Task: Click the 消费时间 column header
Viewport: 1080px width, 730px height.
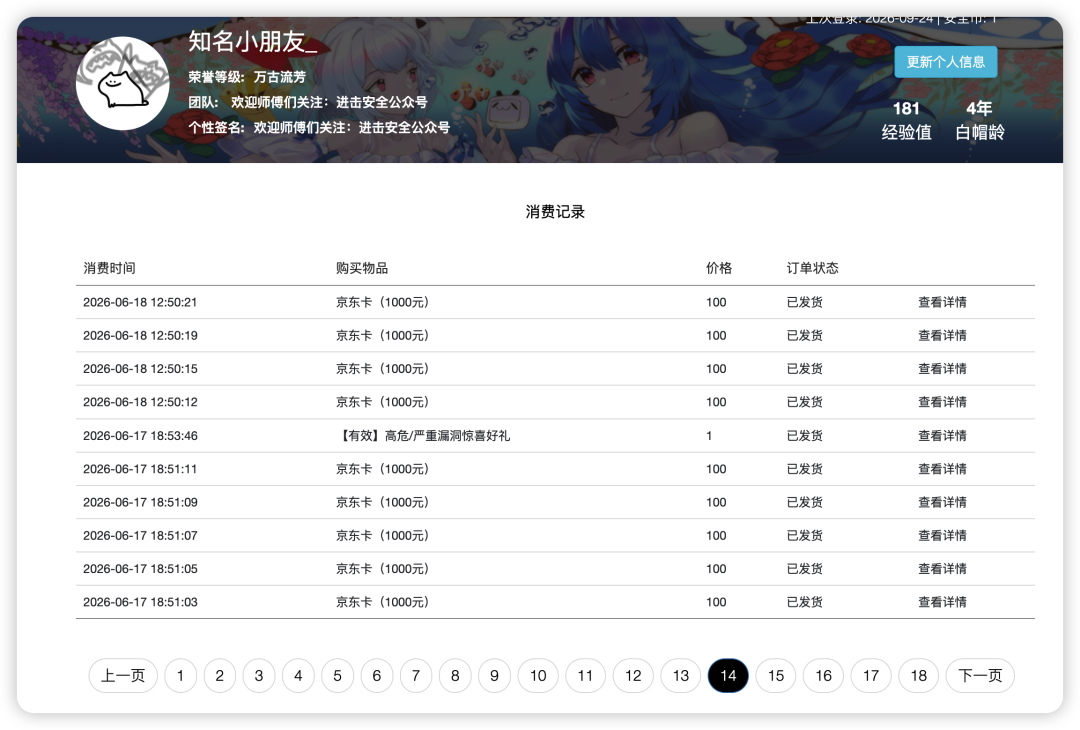Action: click(110, 268)
